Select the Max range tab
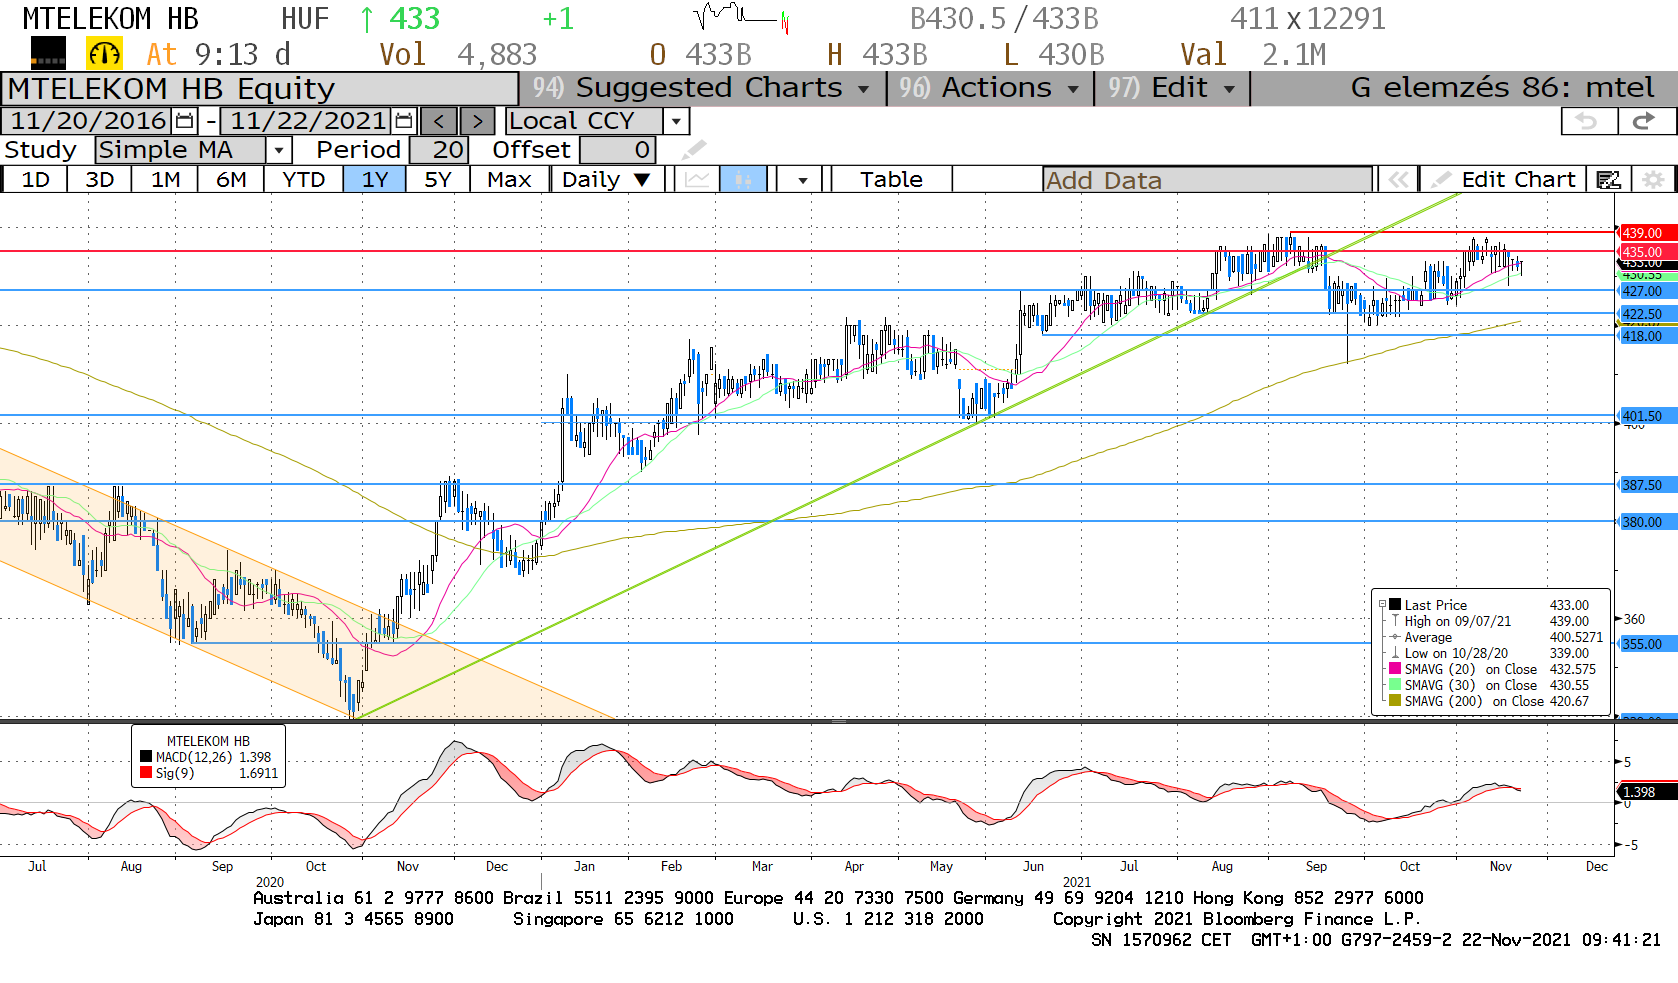 pos(509,180)
